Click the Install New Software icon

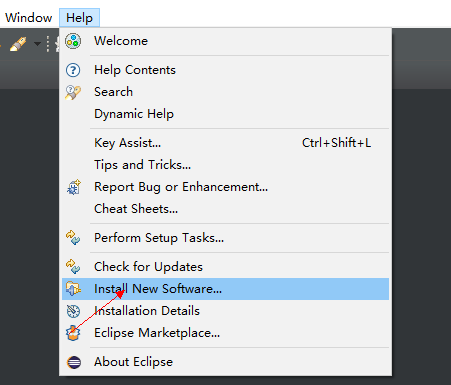73,289
